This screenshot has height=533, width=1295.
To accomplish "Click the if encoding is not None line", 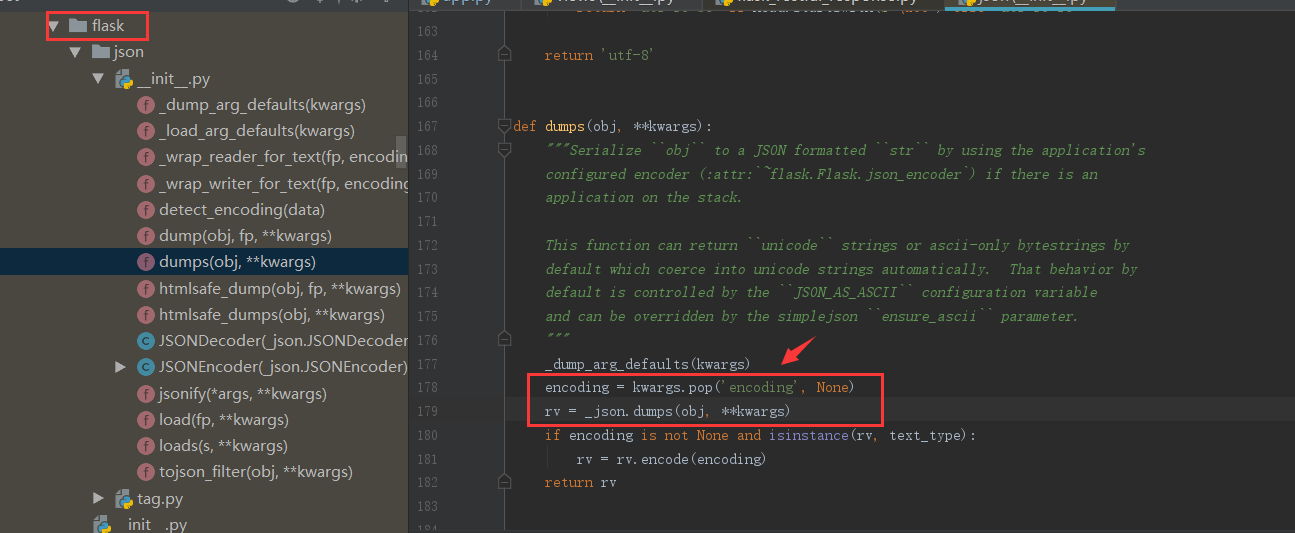I will 760,435.
